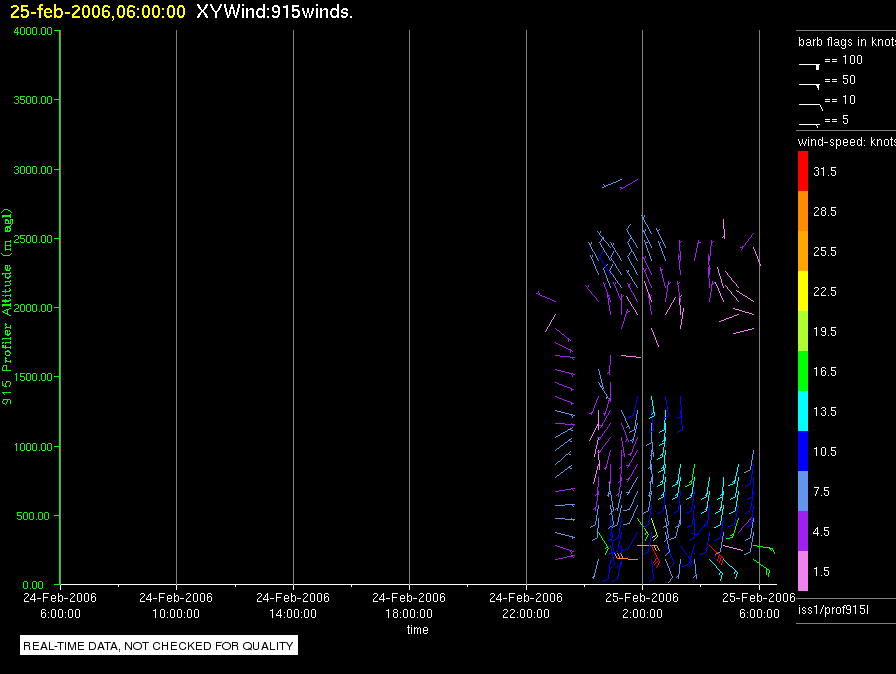Click the green 16.5 knots legend swatch
This screenshot has height=674, width=896.
(x=803, y=371)
